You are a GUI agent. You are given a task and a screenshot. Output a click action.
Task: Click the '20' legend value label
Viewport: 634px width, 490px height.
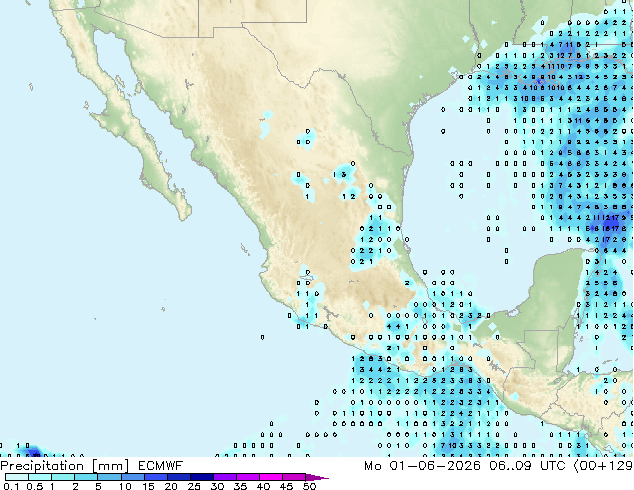pyautogui.click(x=171, y=486)
